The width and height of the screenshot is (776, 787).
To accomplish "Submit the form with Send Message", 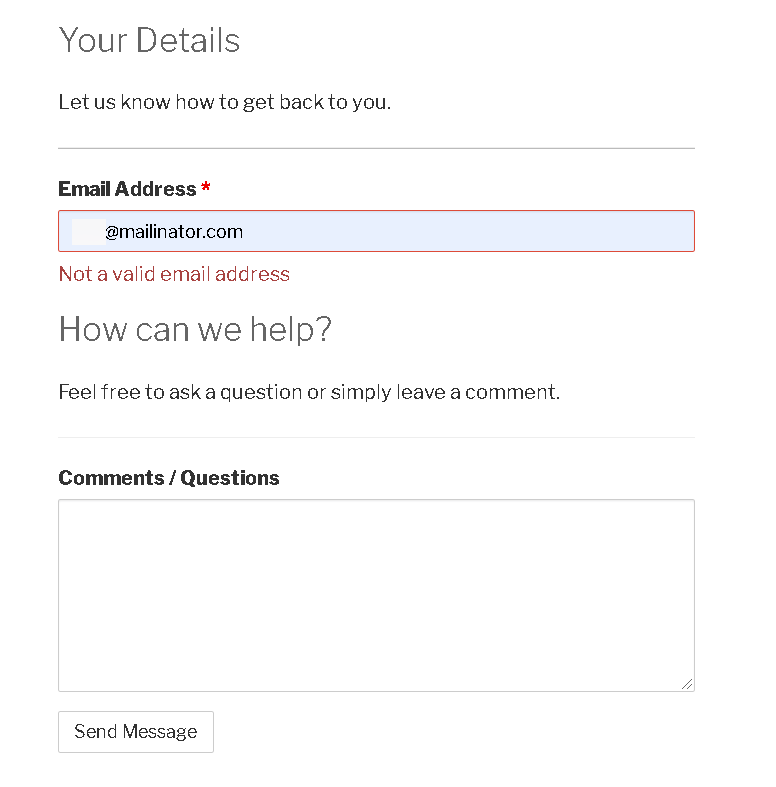I will [136, 732].
